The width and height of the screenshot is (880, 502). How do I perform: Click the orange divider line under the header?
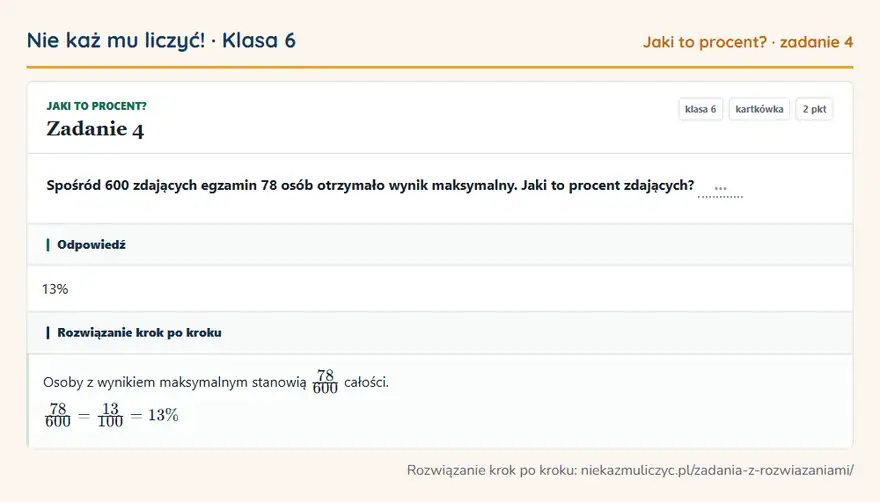pos(440,67)
